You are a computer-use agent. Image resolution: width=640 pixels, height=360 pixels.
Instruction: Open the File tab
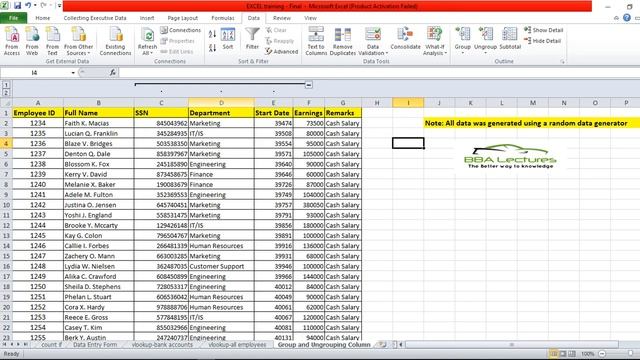tap(13, 18)
